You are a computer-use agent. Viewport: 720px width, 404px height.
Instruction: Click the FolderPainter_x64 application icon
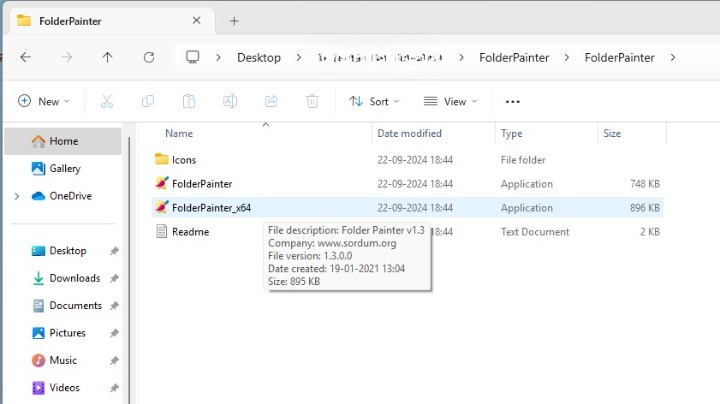coord(162,207)
